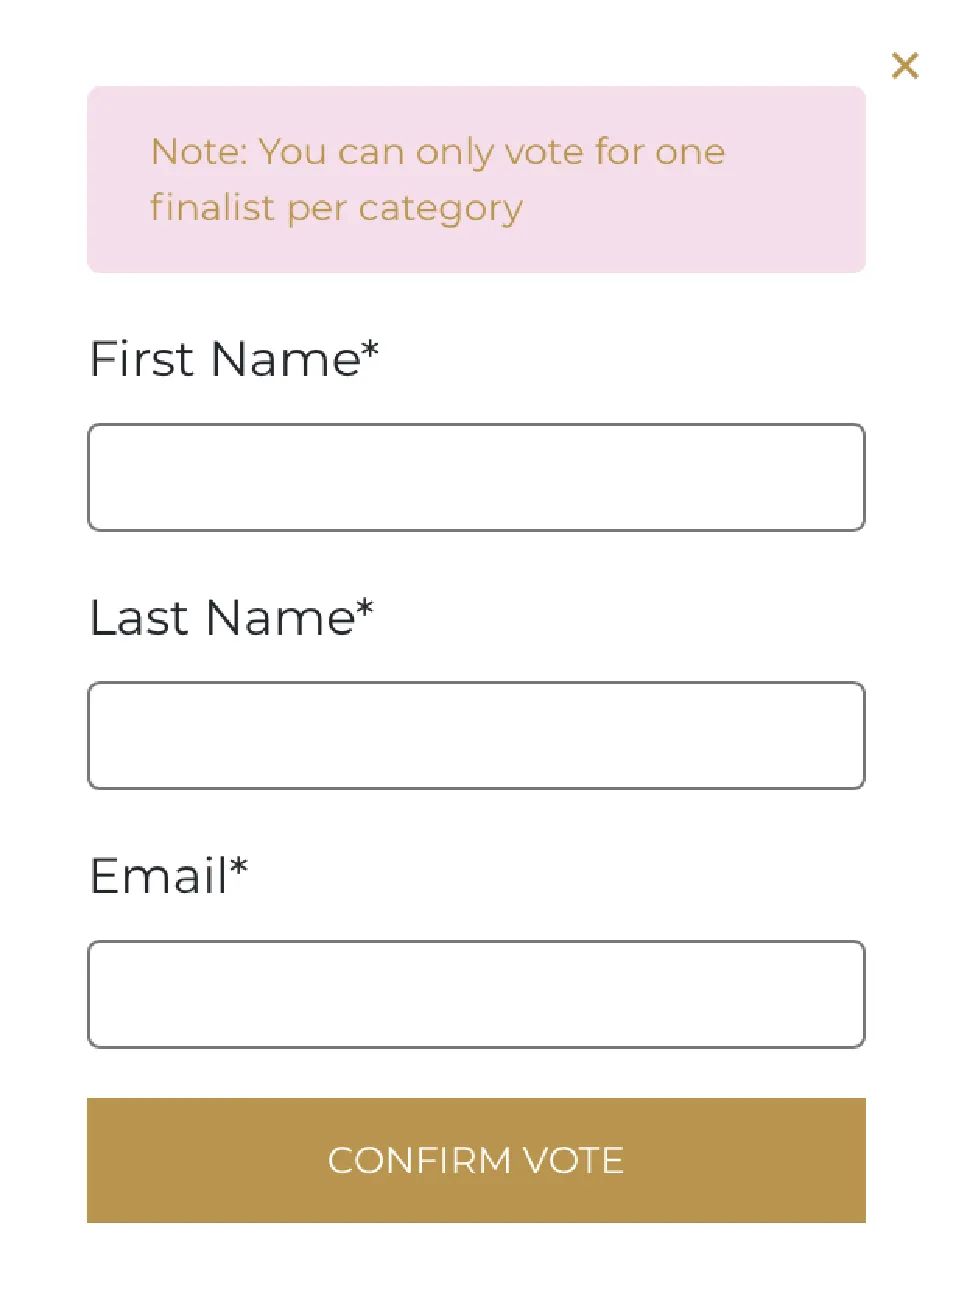
Task: Exit the vote popup via the cross icon
Action: (x=904, y=66)
